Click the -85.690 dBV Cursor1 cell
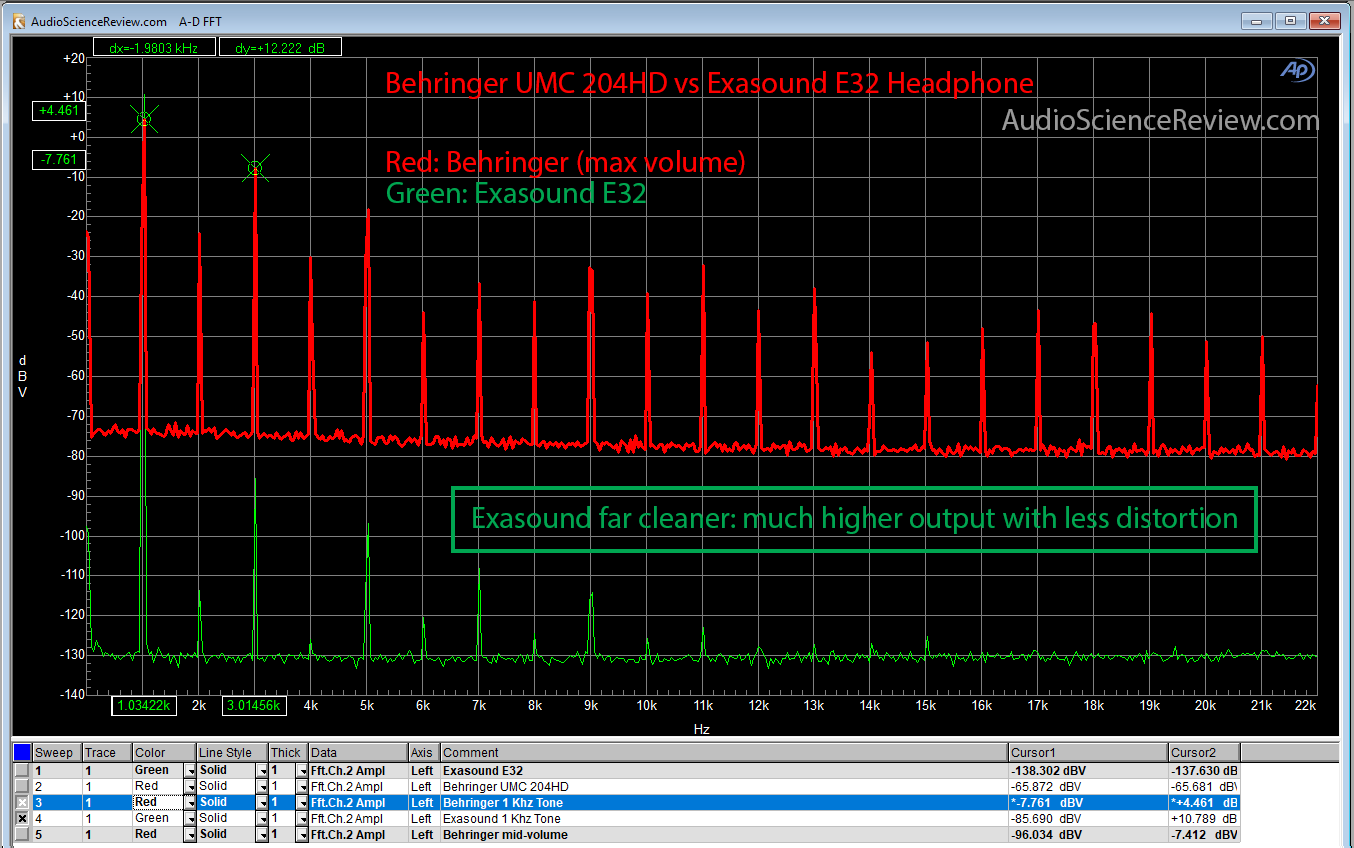Screen dimensions: 1354x848 point(1088,819)
